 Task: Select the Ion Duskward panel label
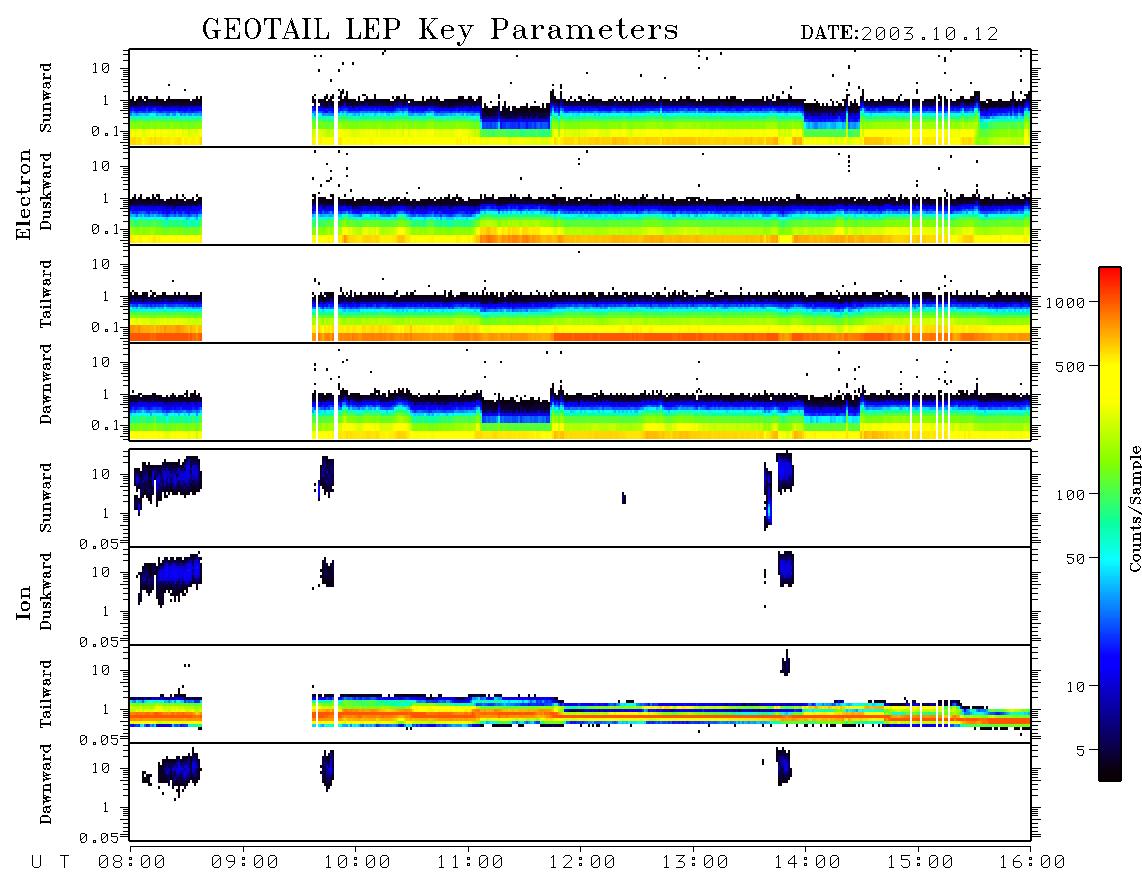click(45, 591)
